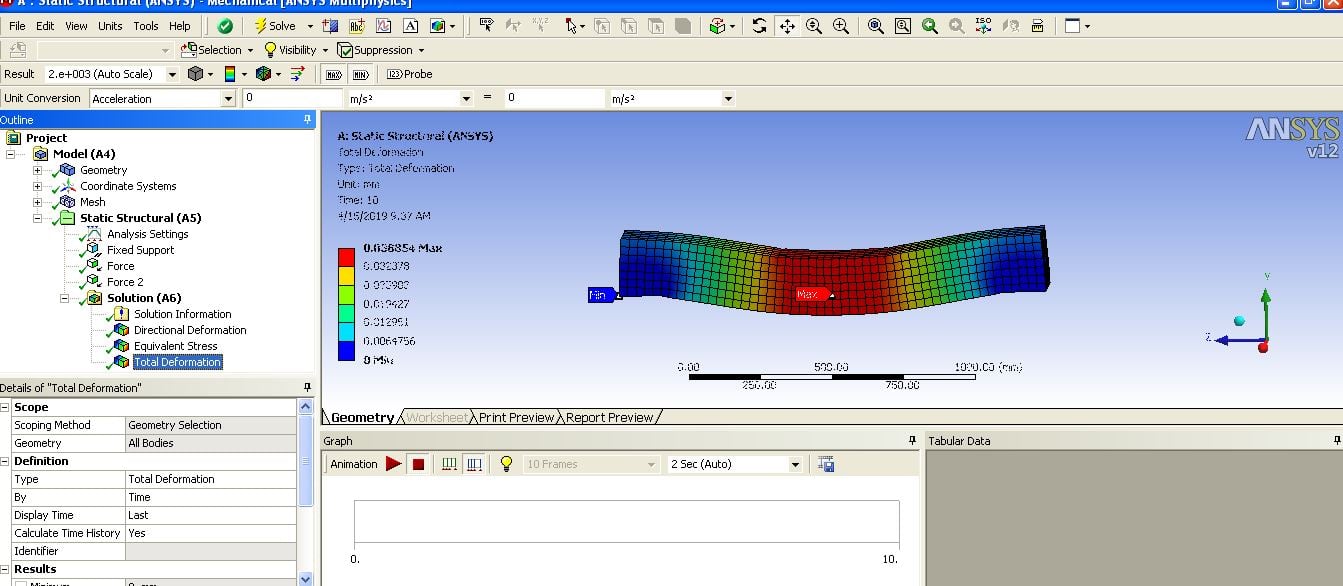Open the Visibility dropdown menu
The height and width of the screenshot is (586, 1343).
pos(296,50)
